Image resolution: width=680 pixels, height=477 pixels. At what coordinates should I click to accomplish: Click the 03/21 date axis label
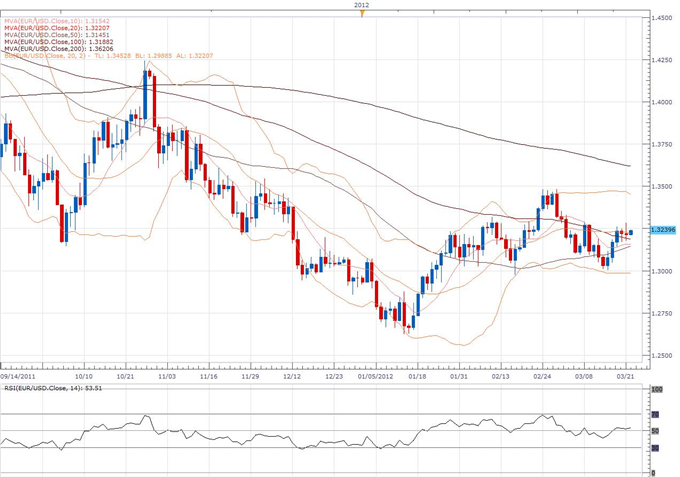point(627,378)
